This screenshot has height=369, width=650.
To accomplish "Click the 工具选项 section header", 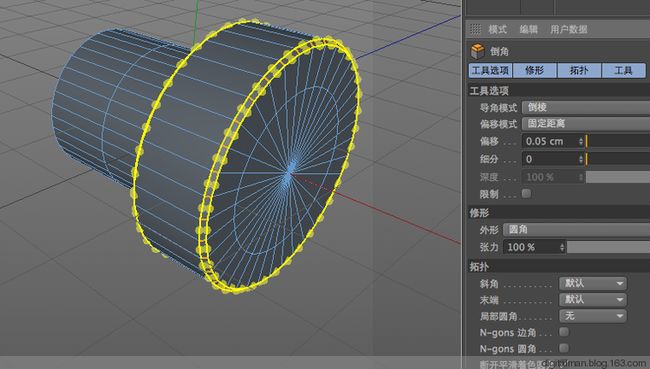I will [558, 90].
